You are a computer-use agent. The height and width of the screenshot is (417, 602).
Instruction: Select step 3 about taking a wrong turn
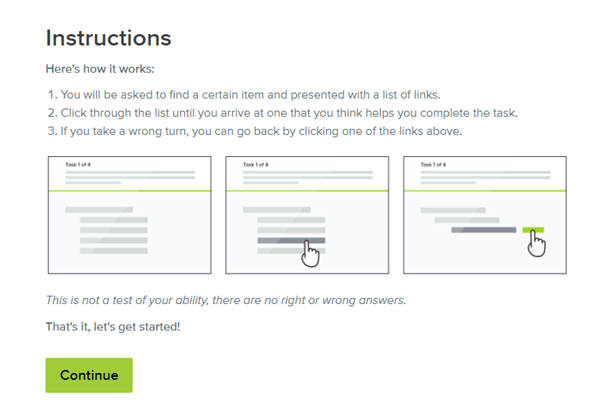[255, 131]
